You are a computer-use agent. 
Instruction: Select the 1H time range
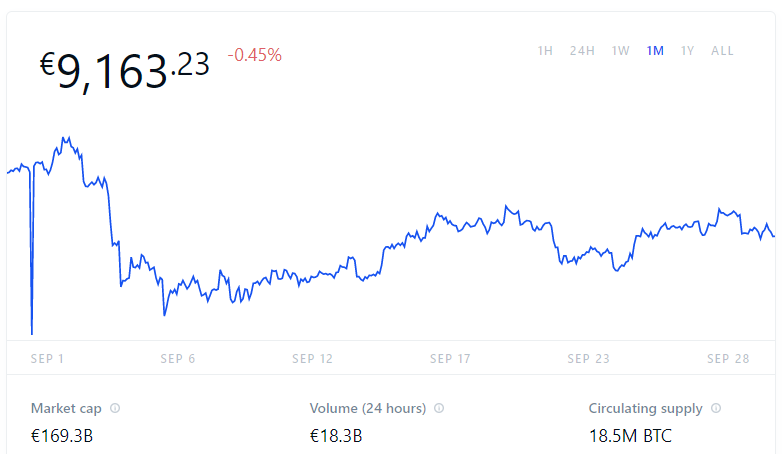(545, 51)
